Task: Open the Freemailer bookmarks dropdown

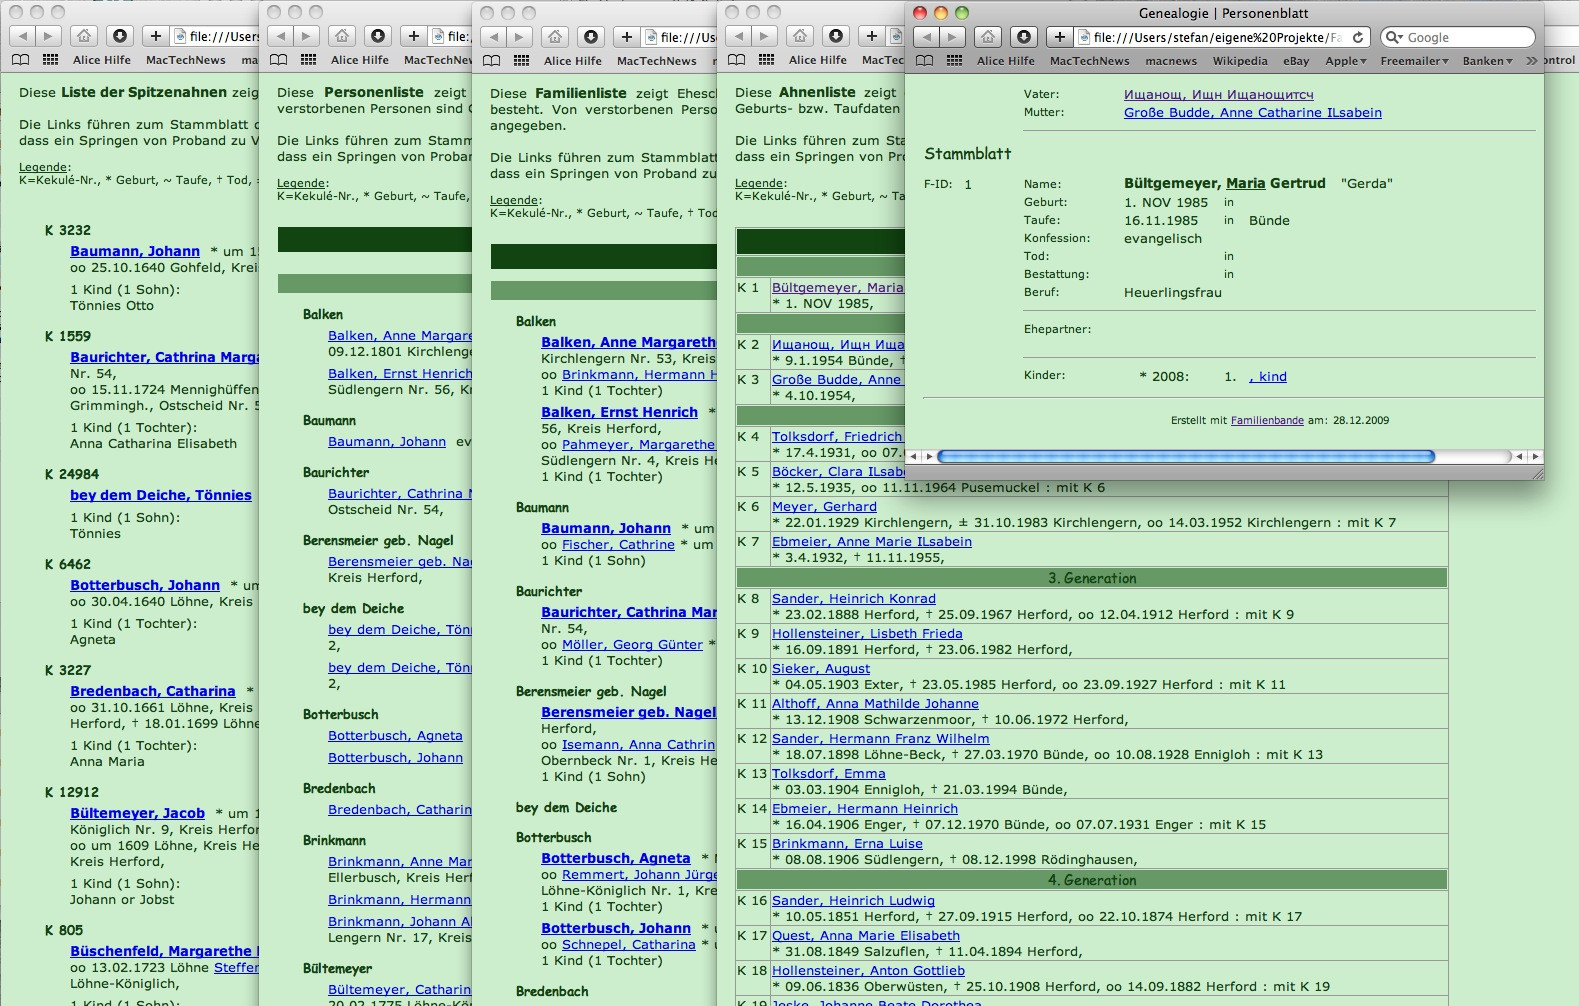Action: (1414, 61)
